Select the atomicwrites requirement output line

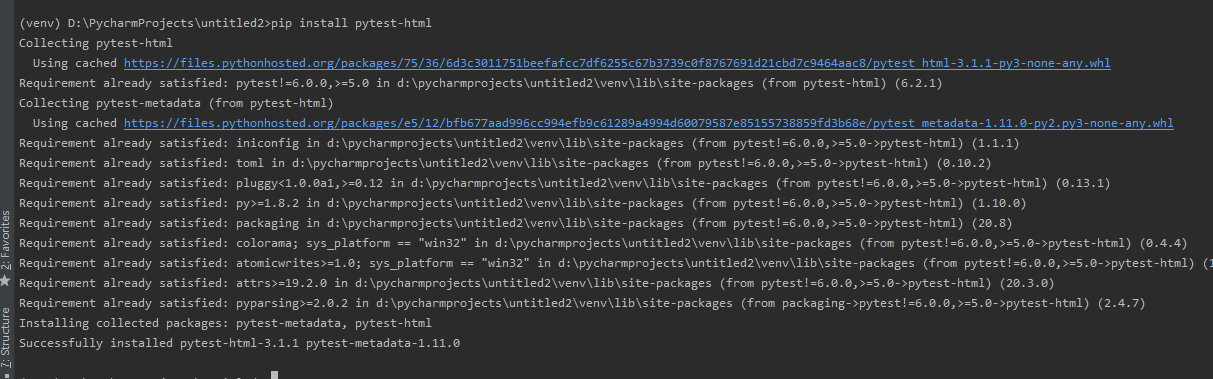(616, 263)
